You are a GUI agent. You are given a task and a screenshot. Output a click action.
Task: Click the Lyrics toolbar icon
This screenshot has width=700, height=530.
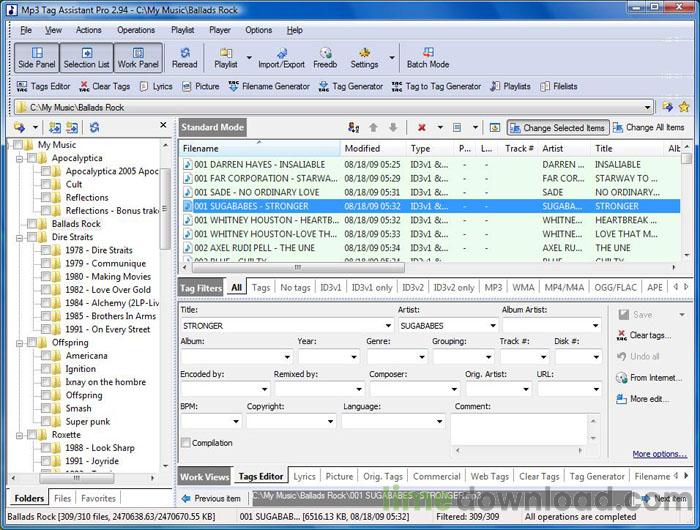click(x=155, y=87)
